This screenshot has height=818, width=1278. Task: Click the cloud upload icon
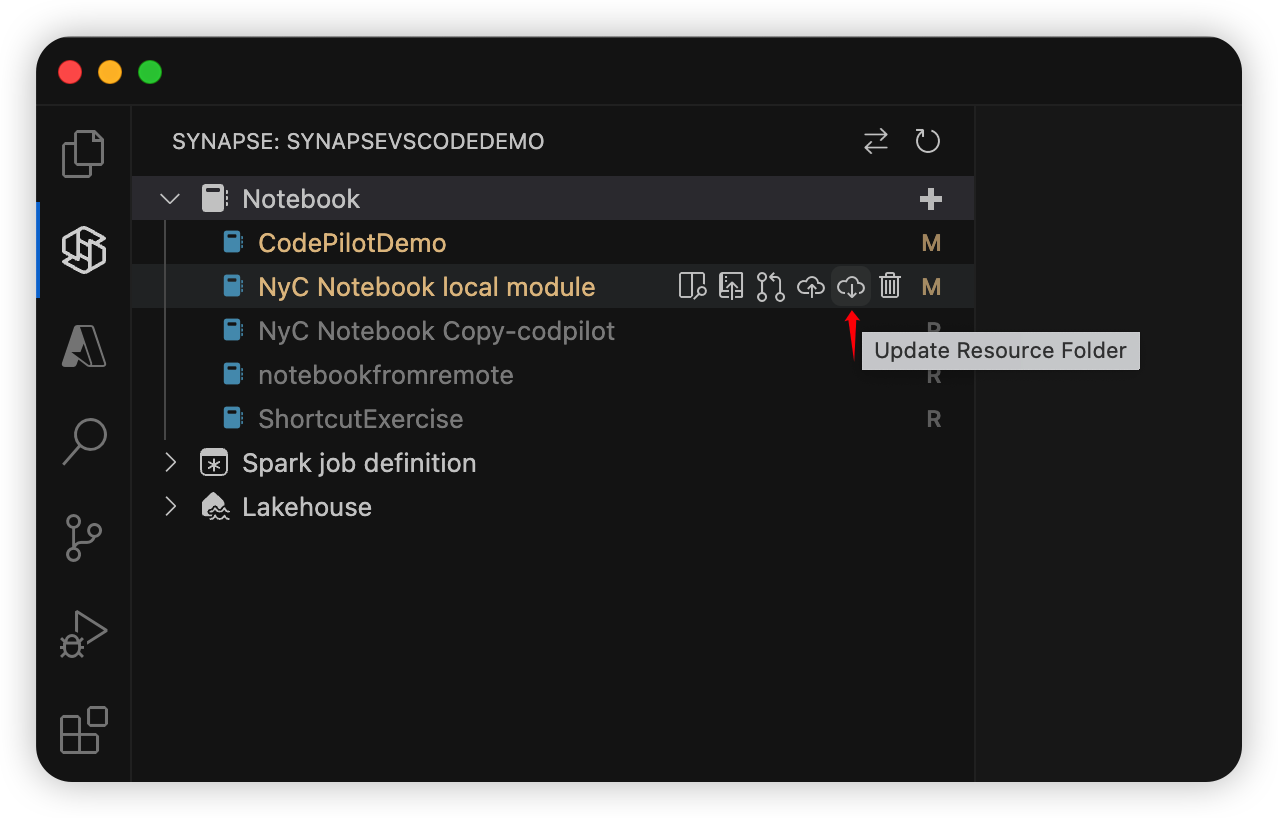pos(810,287)
